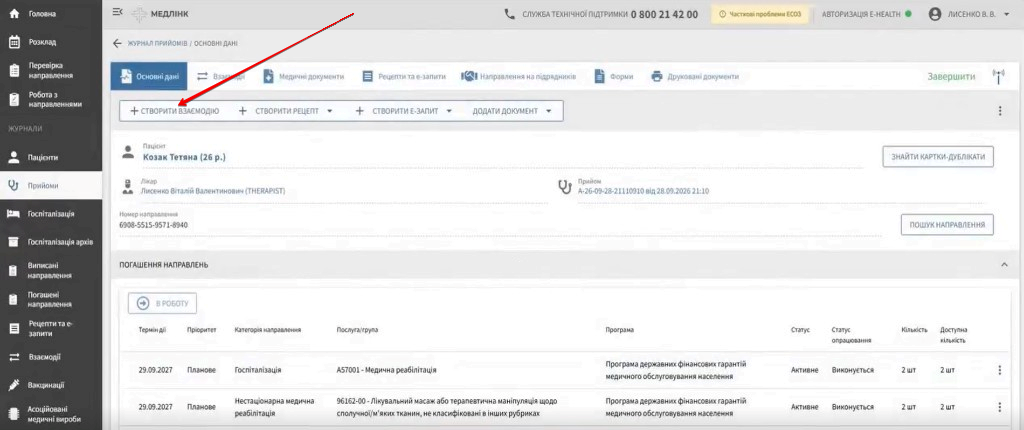Click Лікар field Лисенко Віталій Валентинович

(x=214, y=191)
